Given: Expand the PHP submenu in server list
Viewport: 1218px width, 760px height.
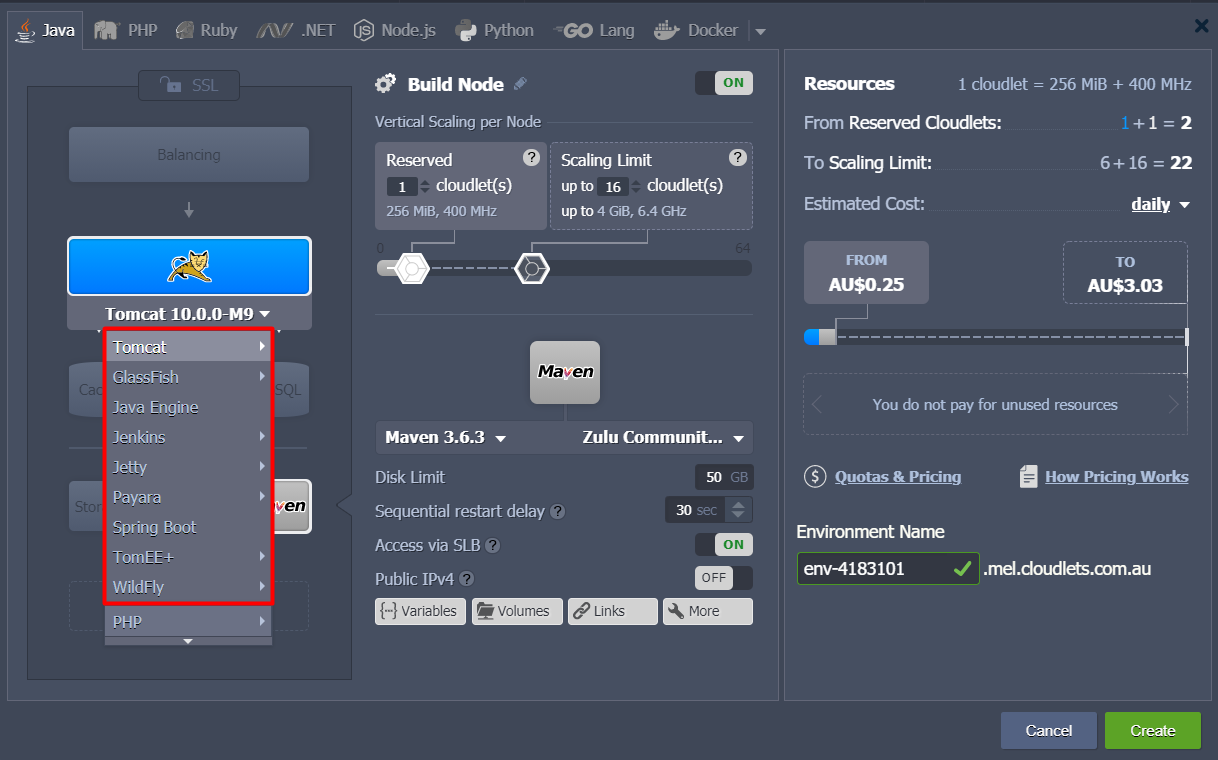Looking at the screenshot, I should tap(188, 621).
